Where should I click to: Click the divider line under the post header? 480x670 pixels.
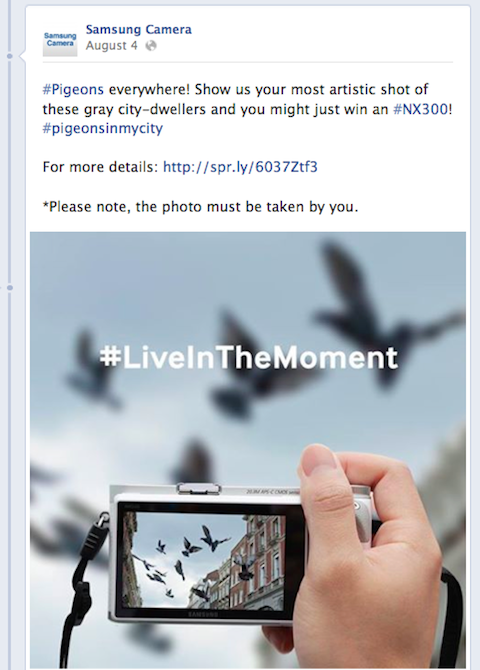pyautogui.click(x=247, y=62)
